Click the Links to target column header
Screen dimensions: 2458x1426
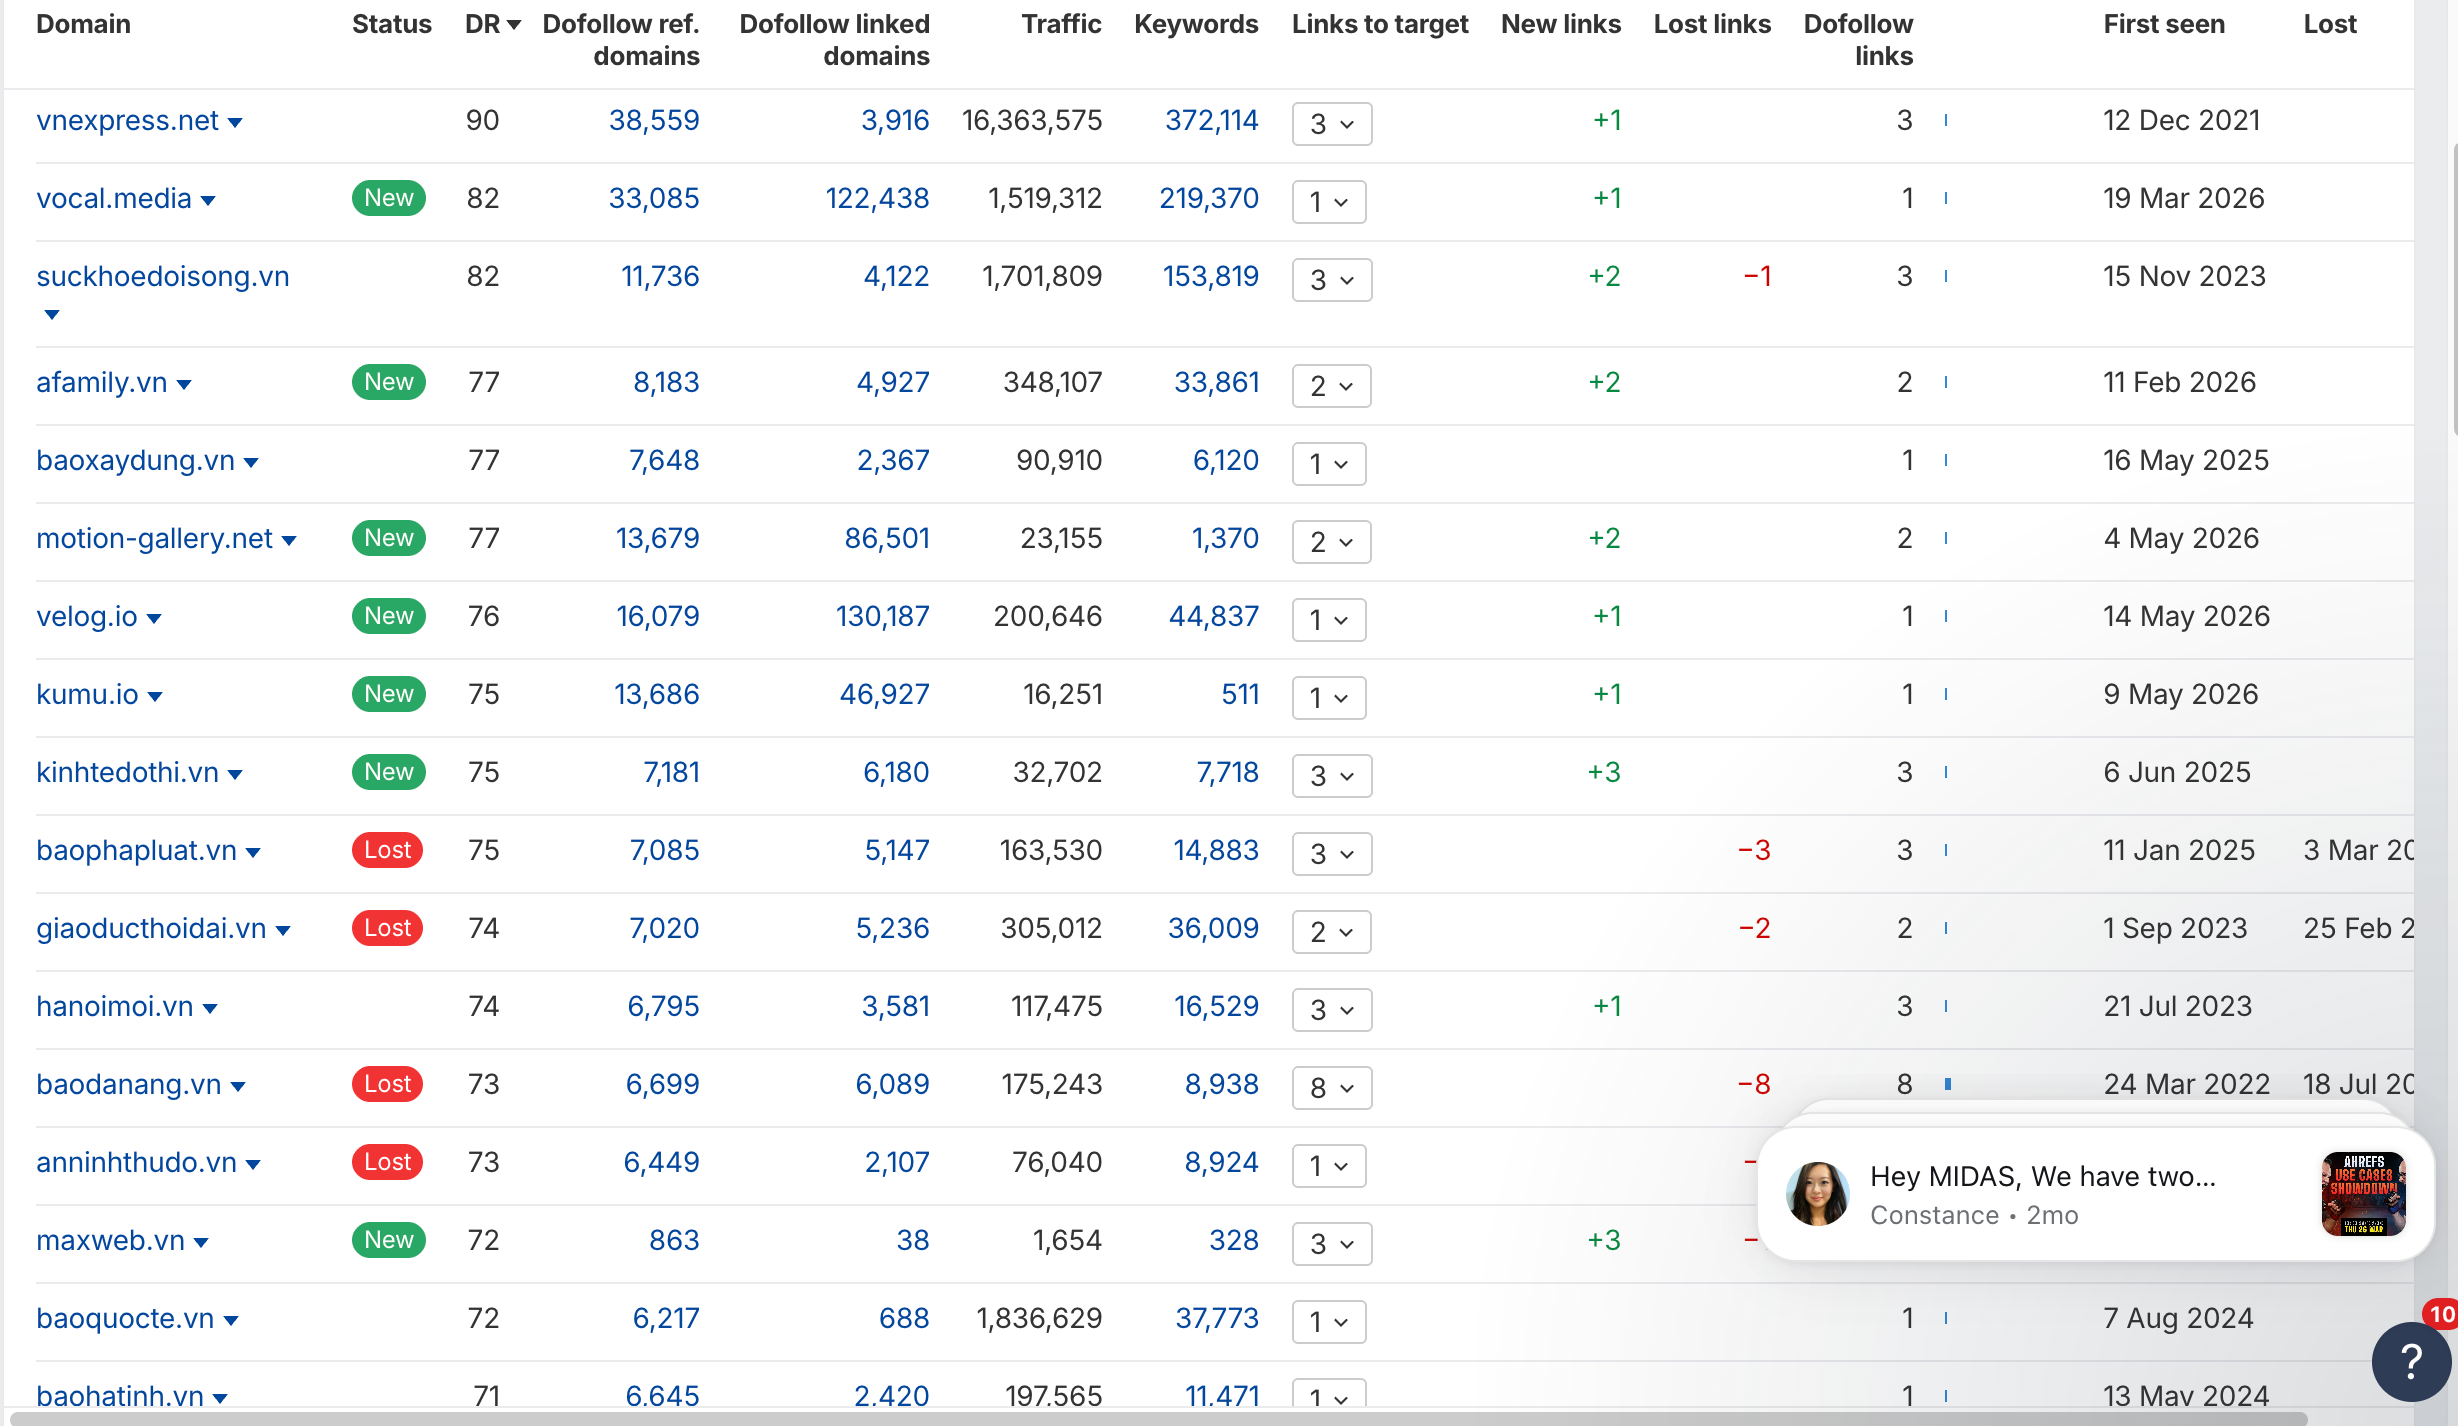(x=1380, y=24)
